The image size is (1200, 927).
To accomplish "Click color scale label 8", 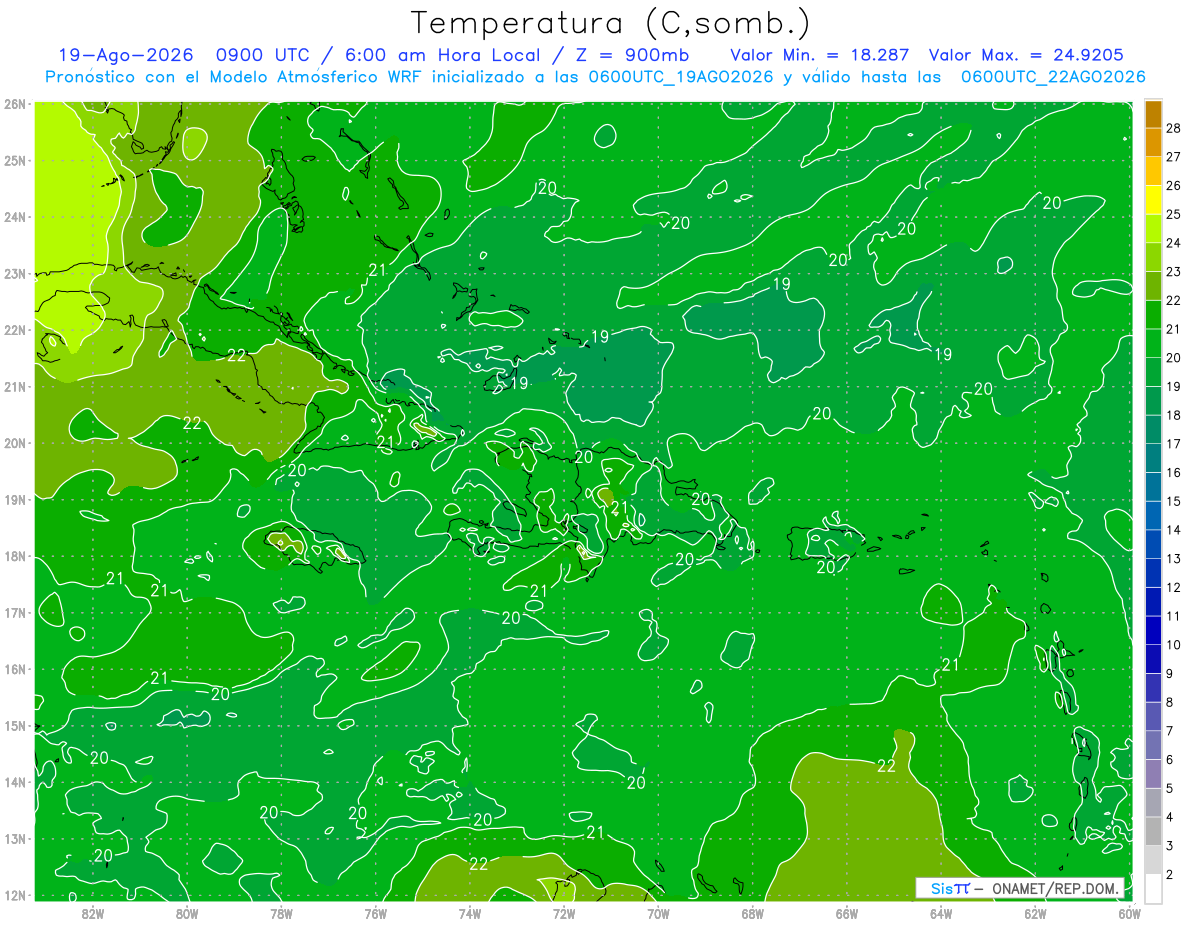I will click(1171, 702).
